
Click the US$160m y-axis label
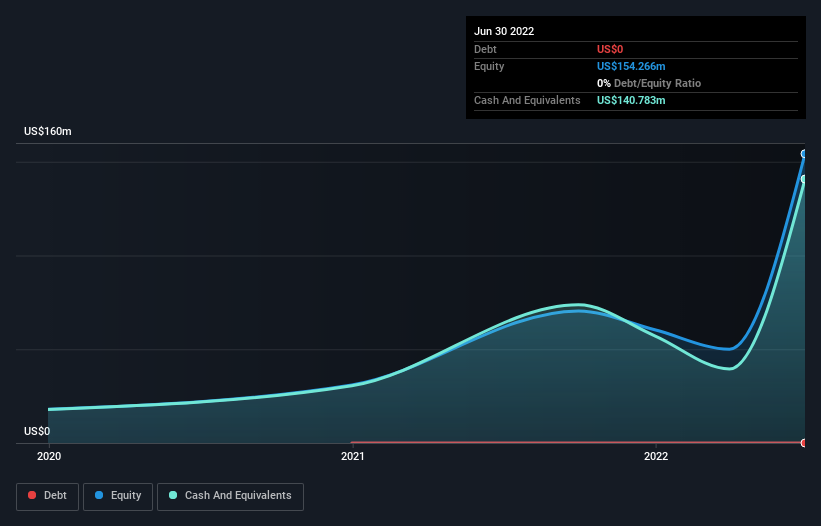48,132
